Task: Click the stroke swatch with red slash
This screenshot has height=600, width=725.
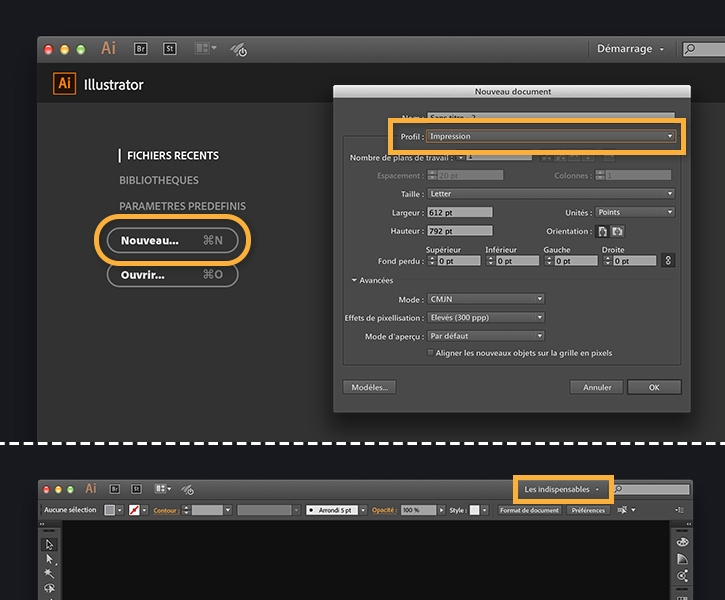Action: (134, 510)
